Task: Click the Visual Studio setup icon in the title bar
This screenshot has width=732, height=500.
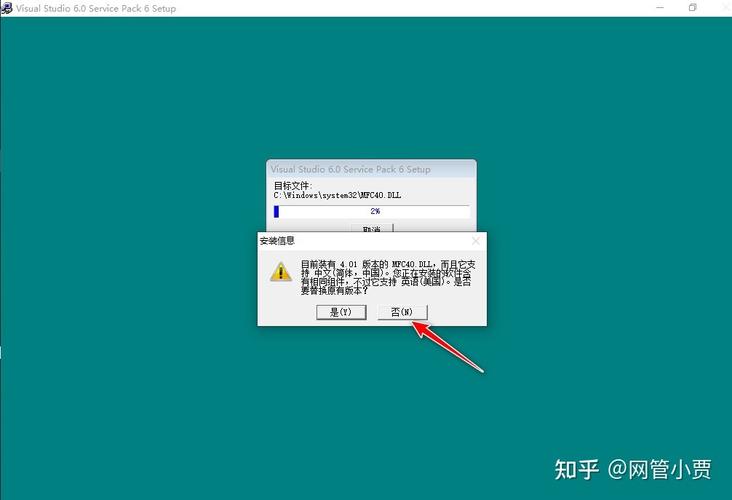Action: point(7,8)
